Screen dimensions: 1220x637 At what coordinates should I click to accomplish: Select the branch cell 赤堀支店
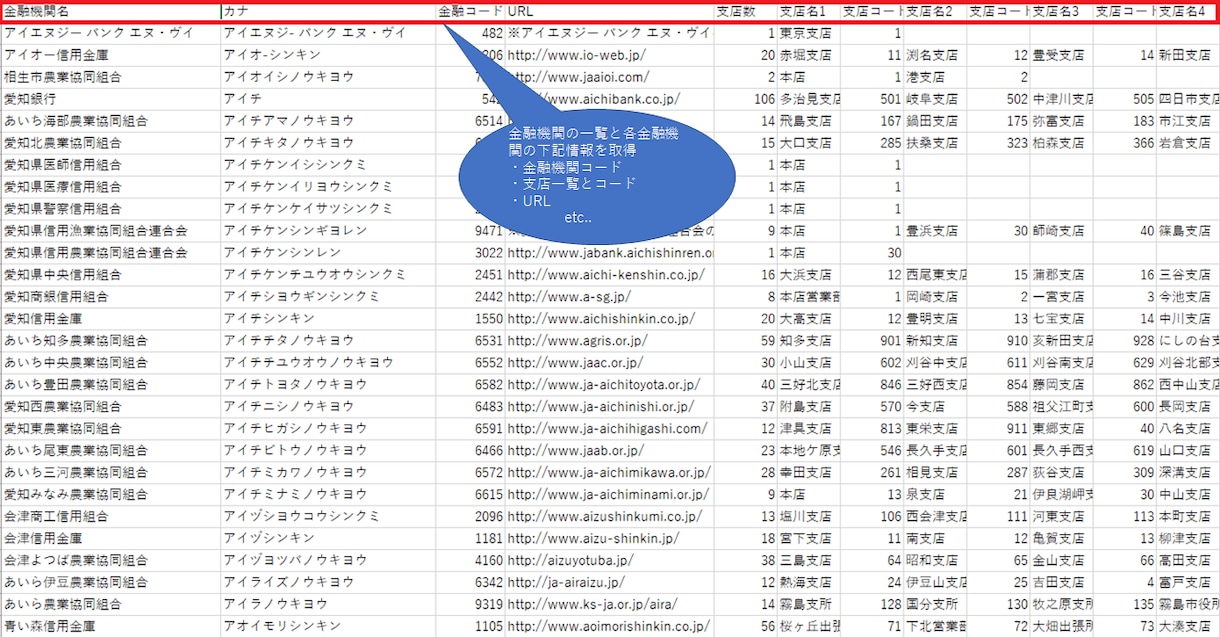(808, 55)
